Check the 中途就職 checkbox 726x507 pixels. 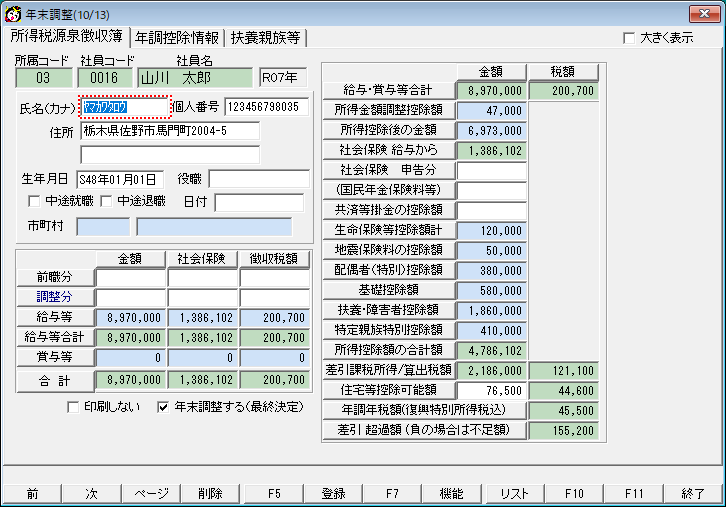(35, 203)
